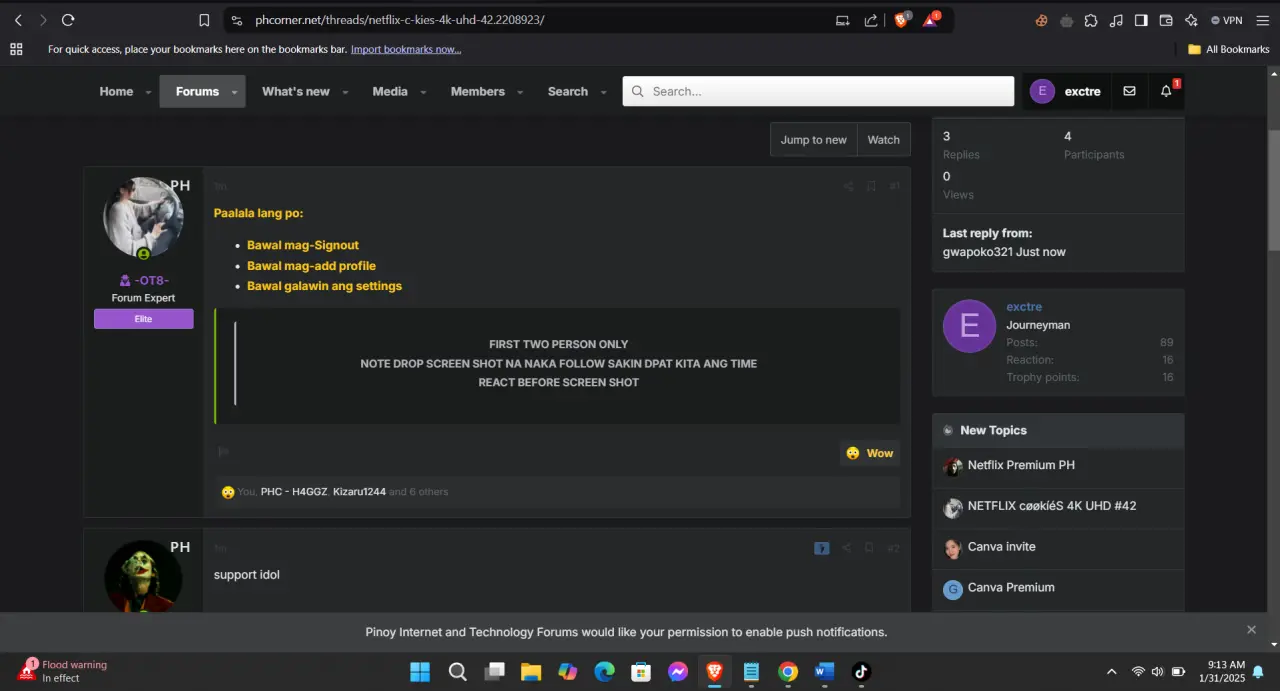
Task: Open Brave Rewards triangle icon
Action: (930, 20)
